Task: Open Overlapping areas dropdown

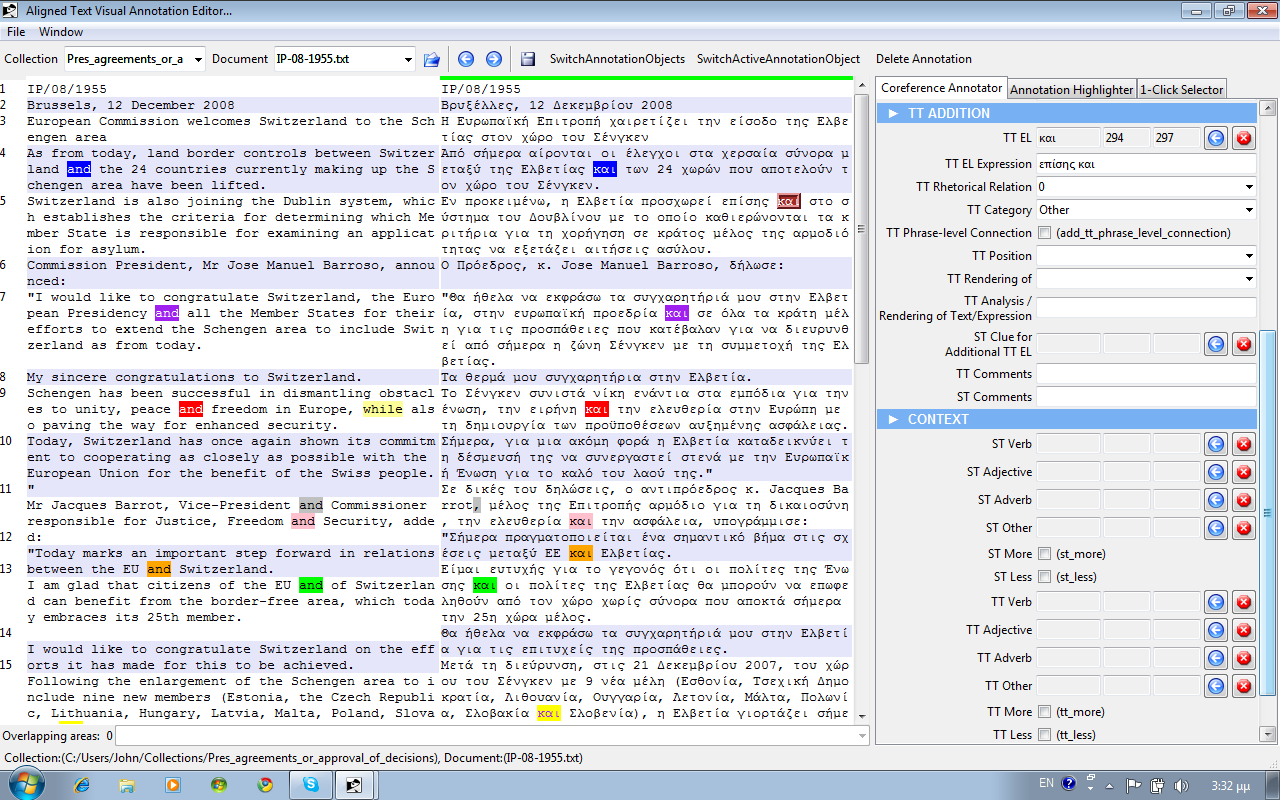Action: point(493,736)
